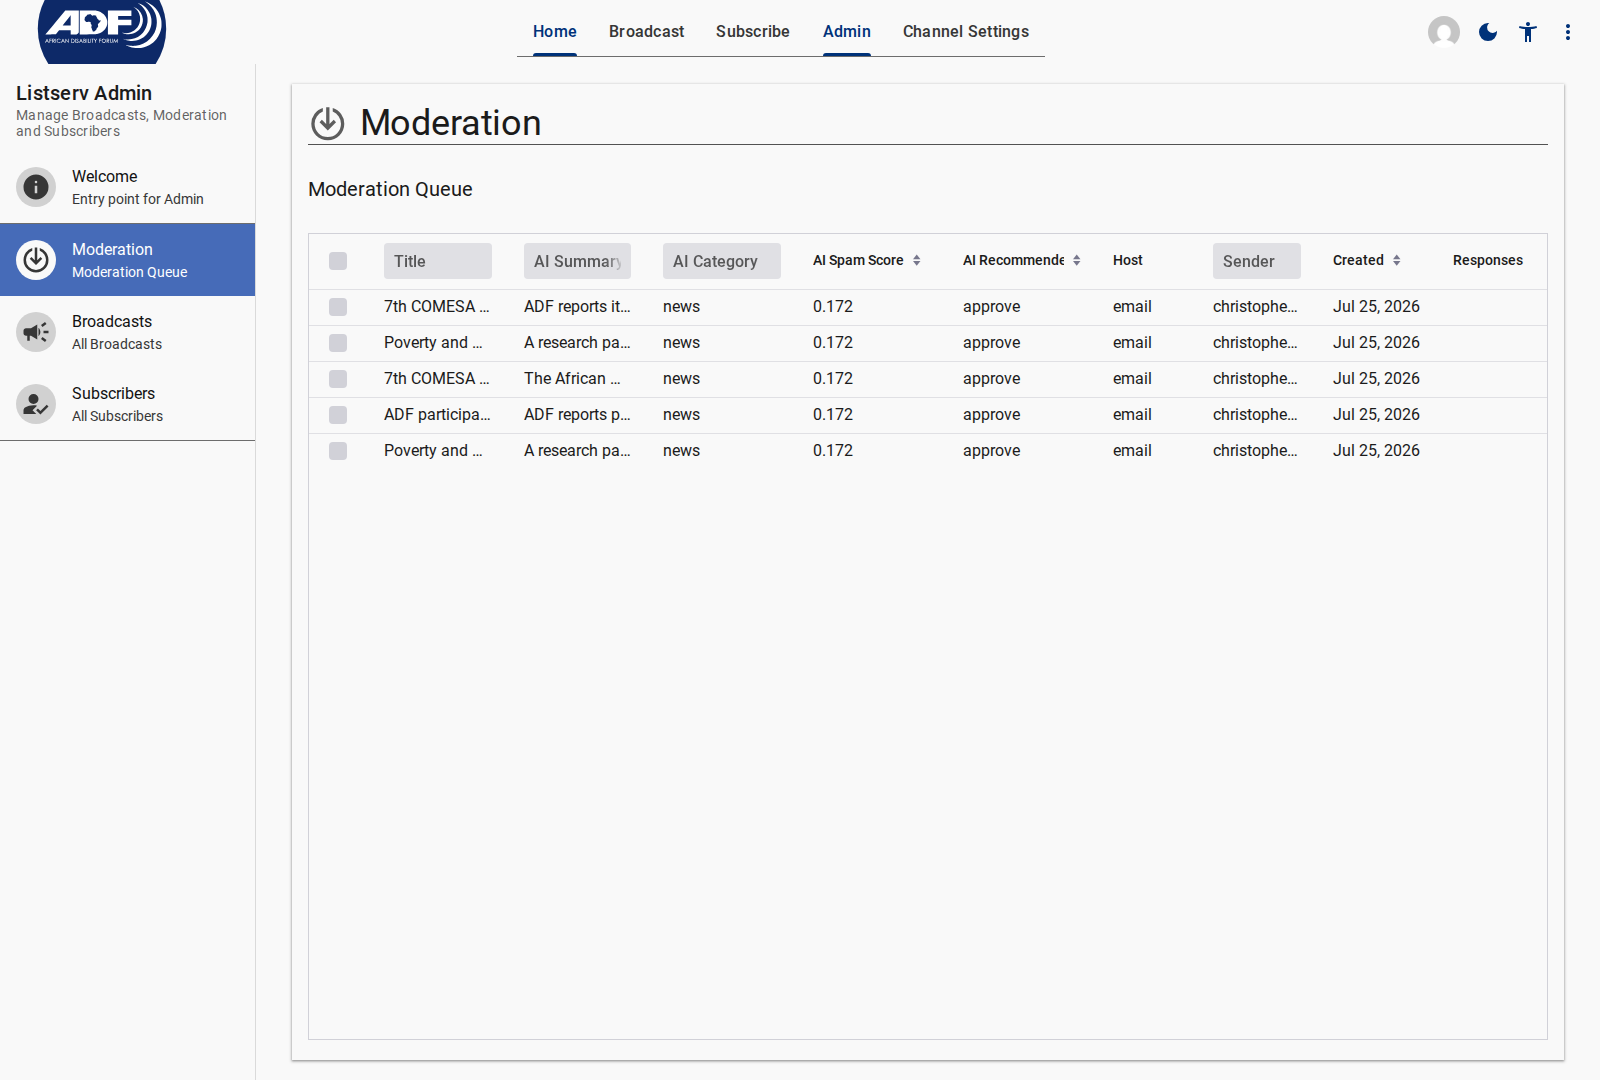The height and width of the screenshot is (1080, 1600).
Task: Switch to the Admin tab
Action: [847, 31]
